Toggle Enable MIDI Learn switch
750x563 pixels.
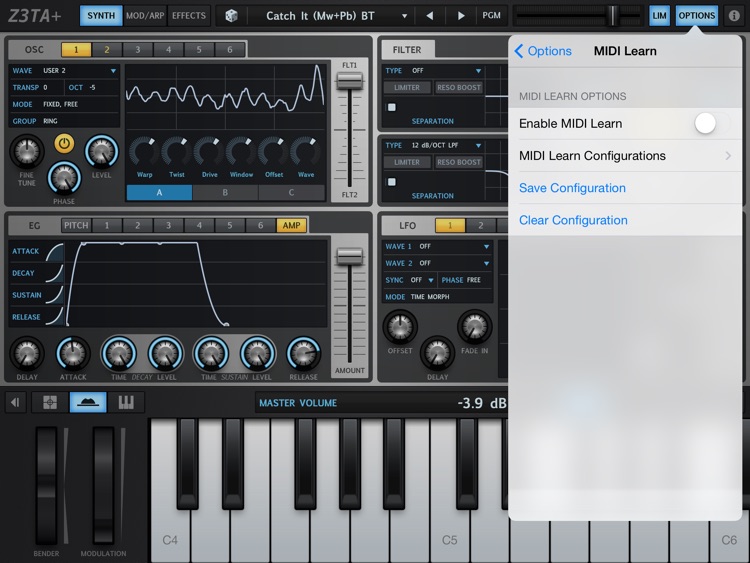tap(711, 123)
